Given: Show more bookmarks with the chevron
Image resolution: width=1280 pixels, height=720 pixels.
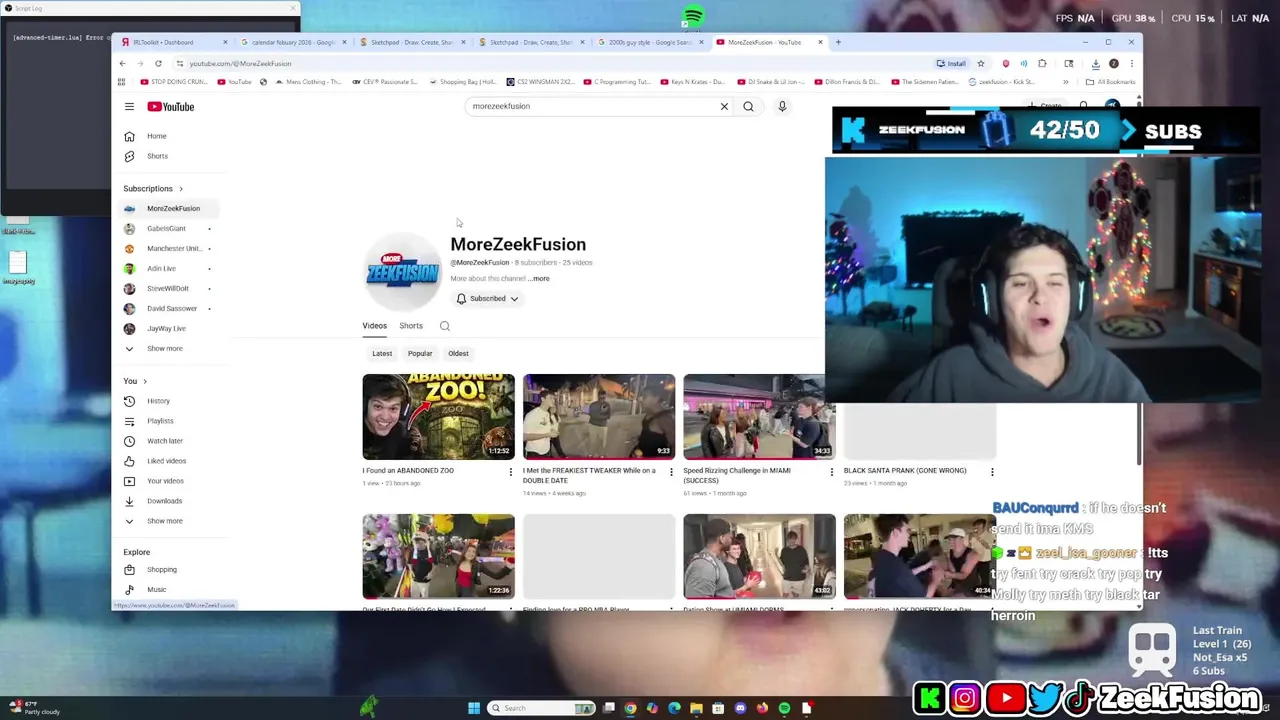Looking at the screenshot, I should click(x=1065, y=82).
